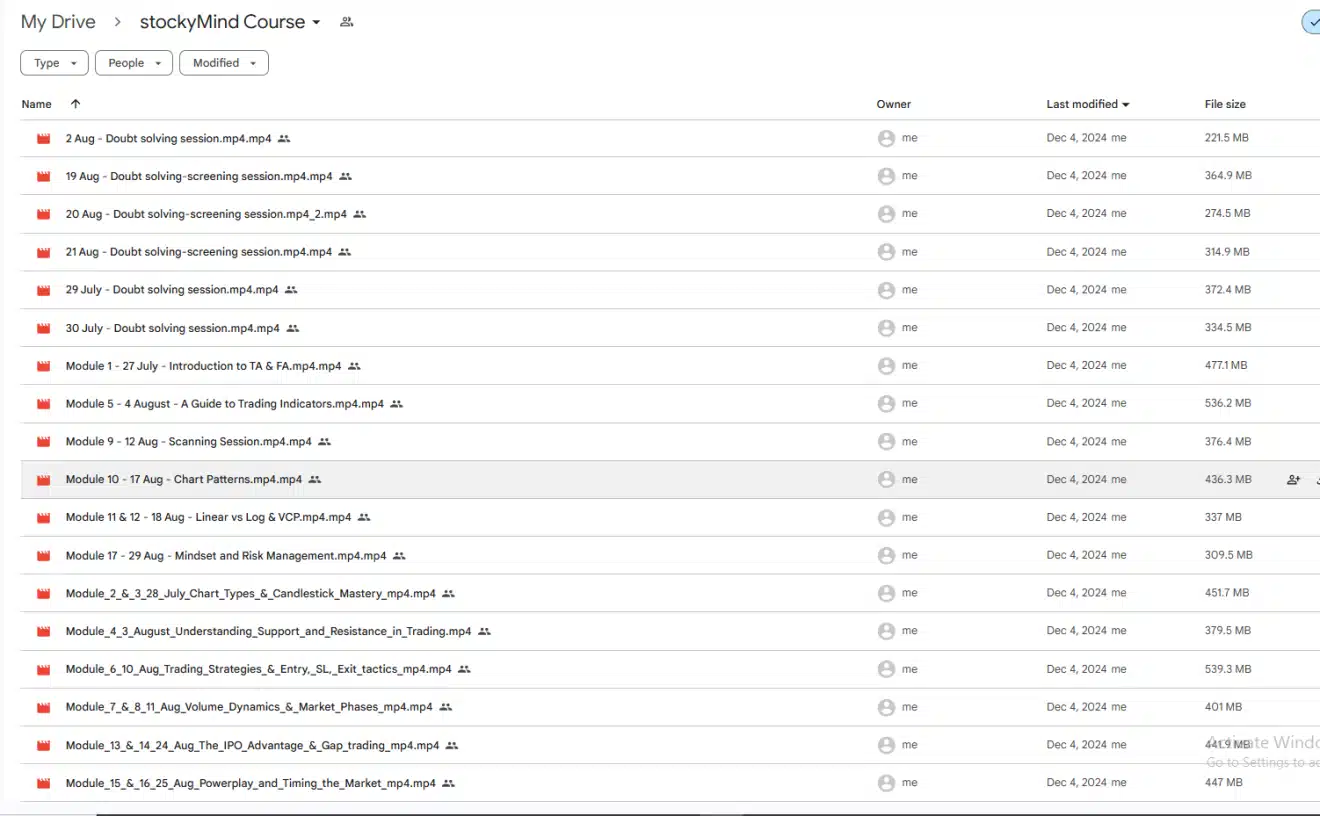Select Module 11 & 12 Linear vs Log & VCP
Viewport: 1320px width, 816px height.
(x=208, y=519)
